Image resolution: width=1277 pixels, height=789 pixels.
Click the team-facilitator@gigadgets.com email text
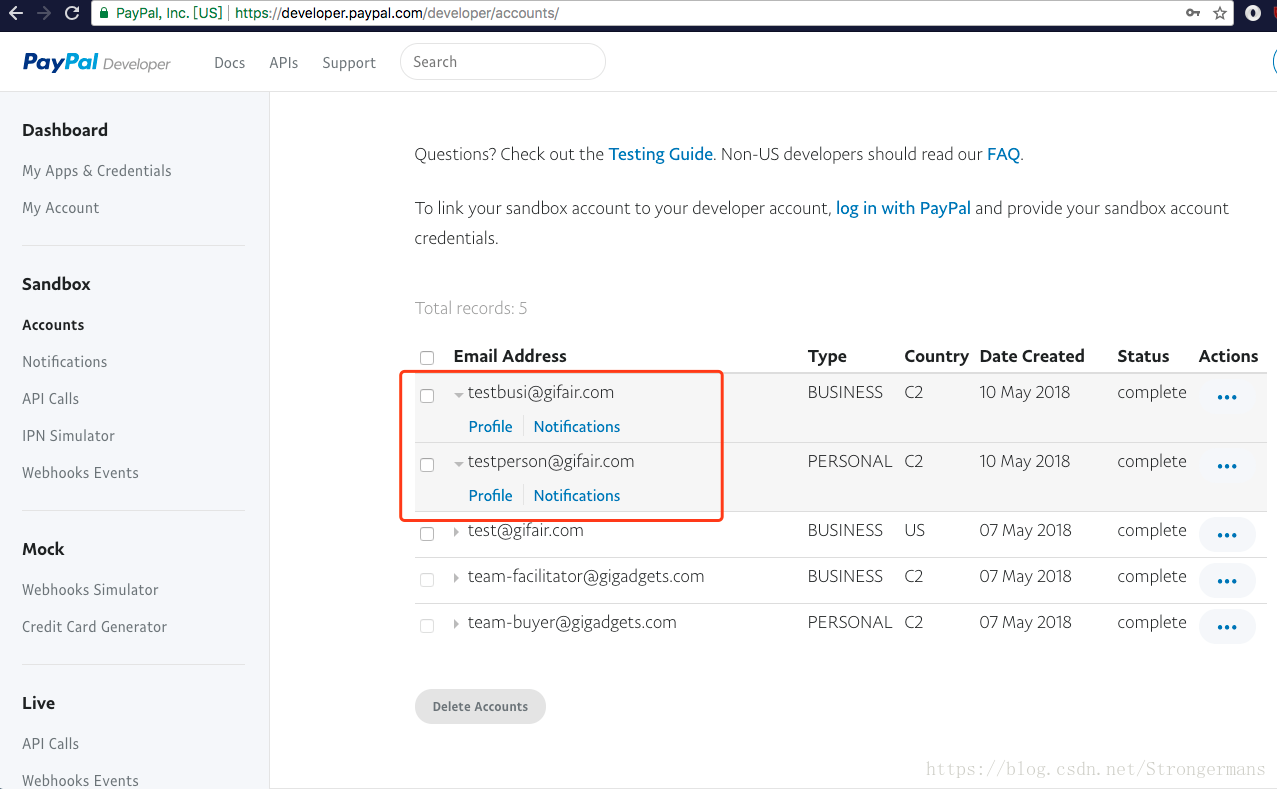[586, 577]
